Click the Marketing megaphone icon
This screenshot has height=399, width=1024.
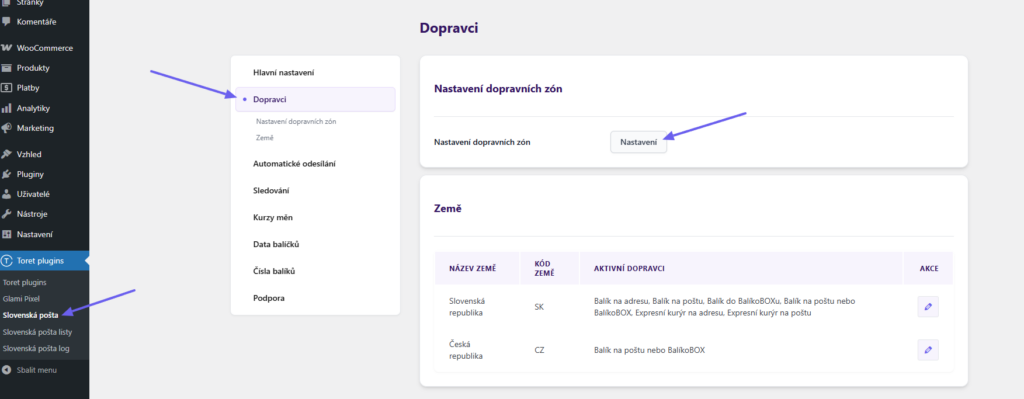pyautogui.click(x=7, y=128)
